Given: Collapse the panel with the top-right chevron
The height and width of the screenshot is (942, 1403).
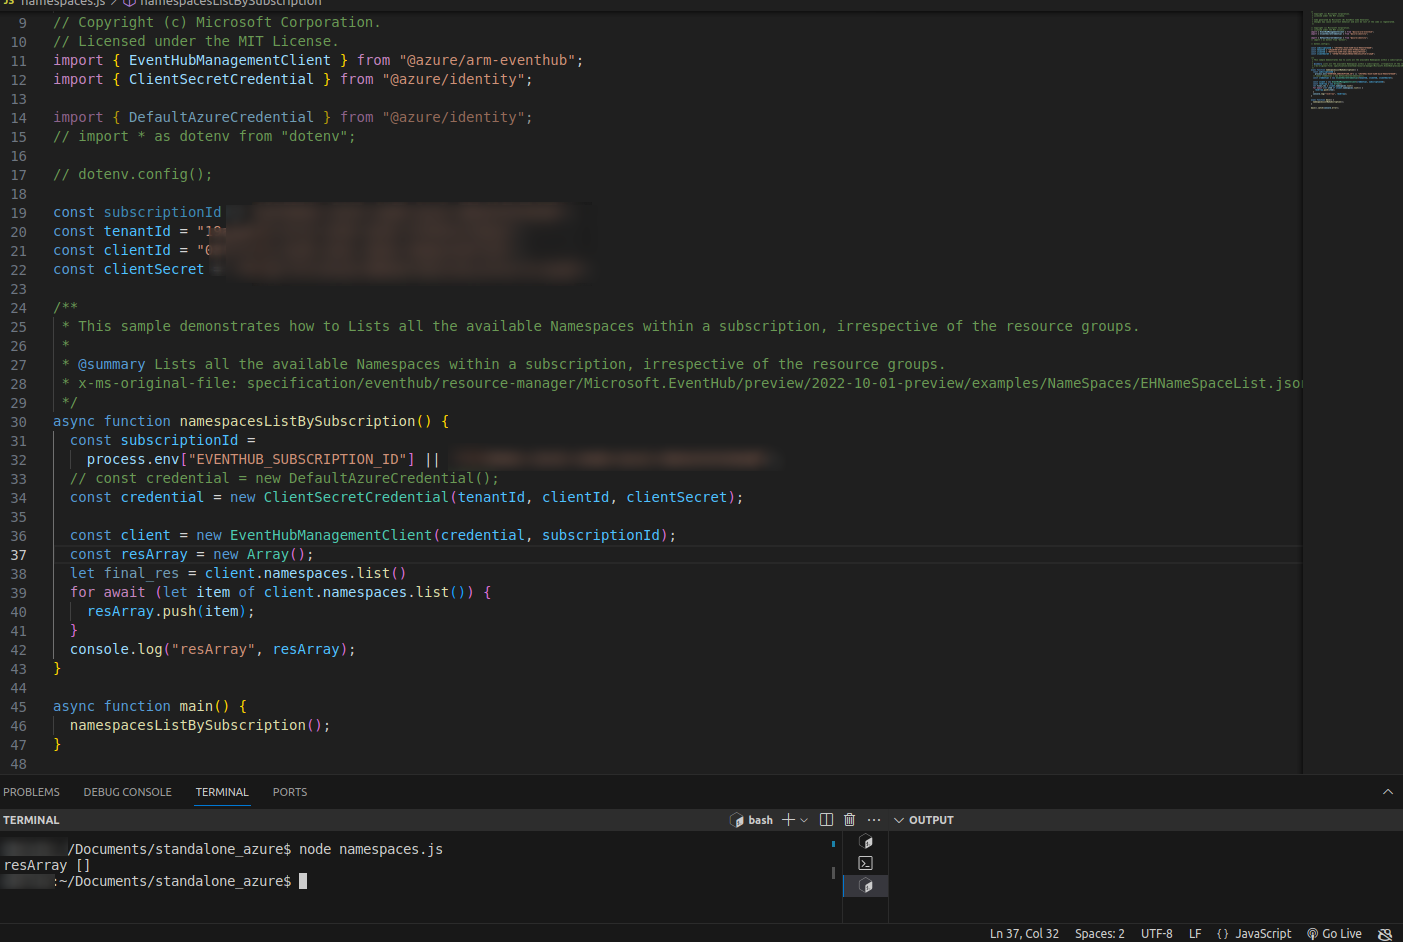Looking at the screenshot, I should 1388,791.
